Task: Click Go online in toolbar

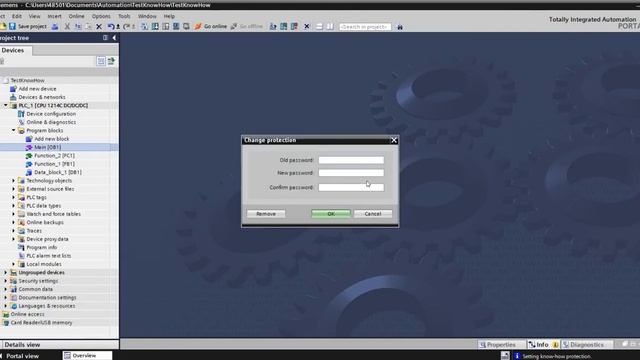Action: 211,27
